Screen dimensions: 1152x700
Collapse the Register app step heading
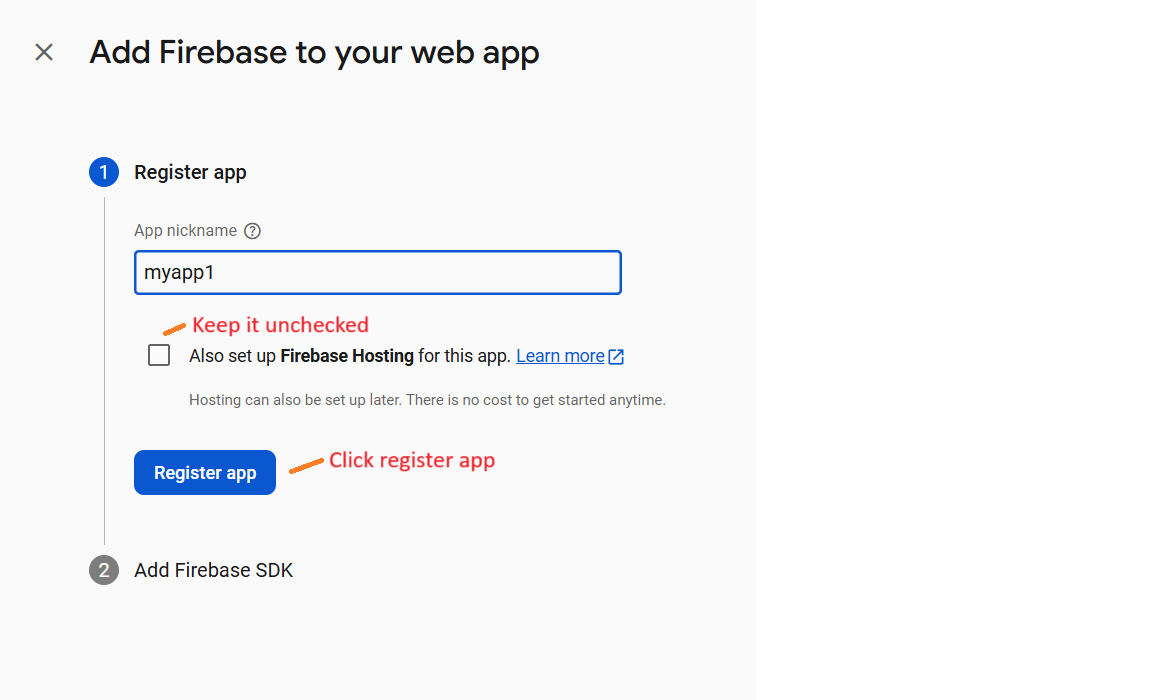[x=190, y=172]
